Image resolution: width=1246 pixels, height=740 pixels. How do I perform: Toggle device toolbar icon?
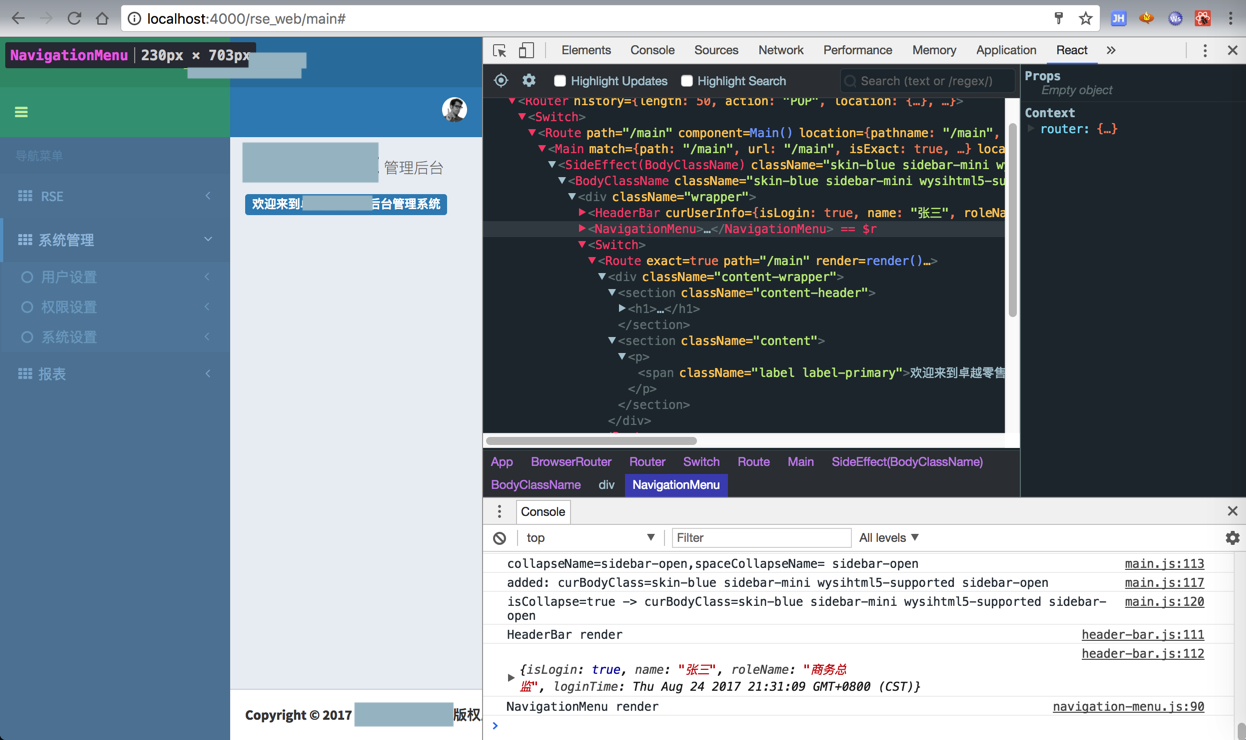click(x=526, y=50)
